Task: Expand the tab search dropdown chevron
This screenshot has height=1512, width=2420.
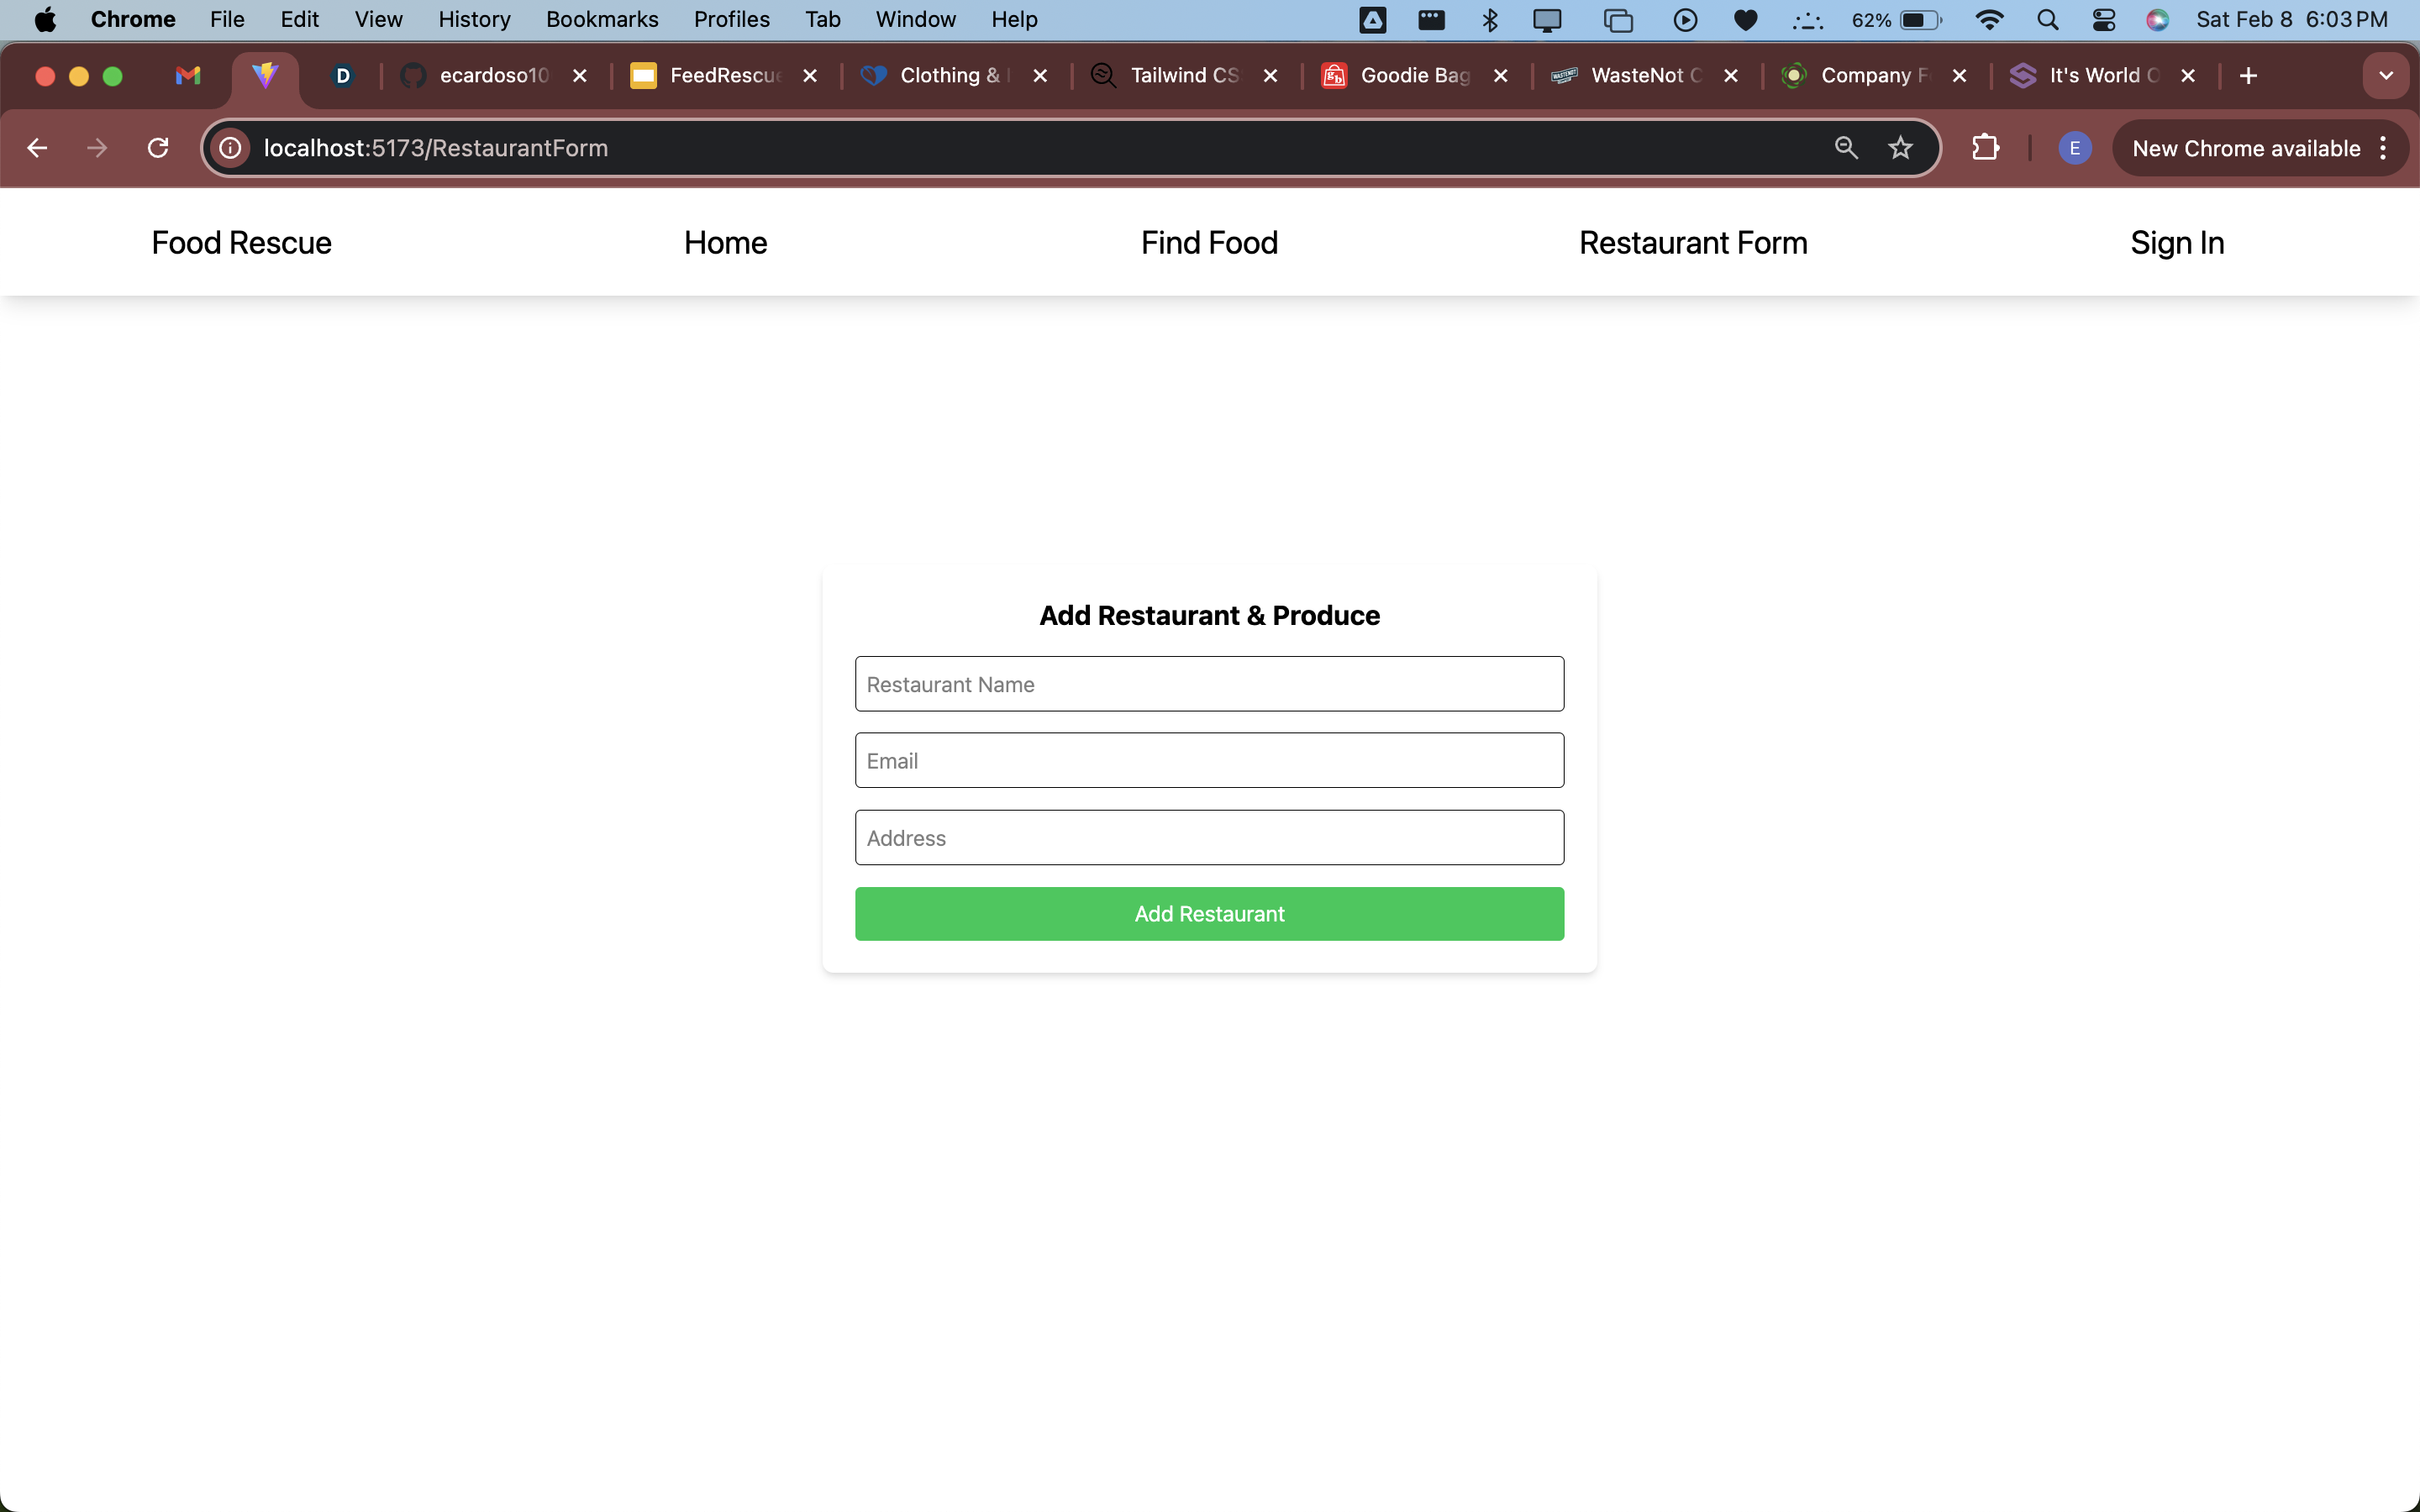Action: coord(2385,76)
